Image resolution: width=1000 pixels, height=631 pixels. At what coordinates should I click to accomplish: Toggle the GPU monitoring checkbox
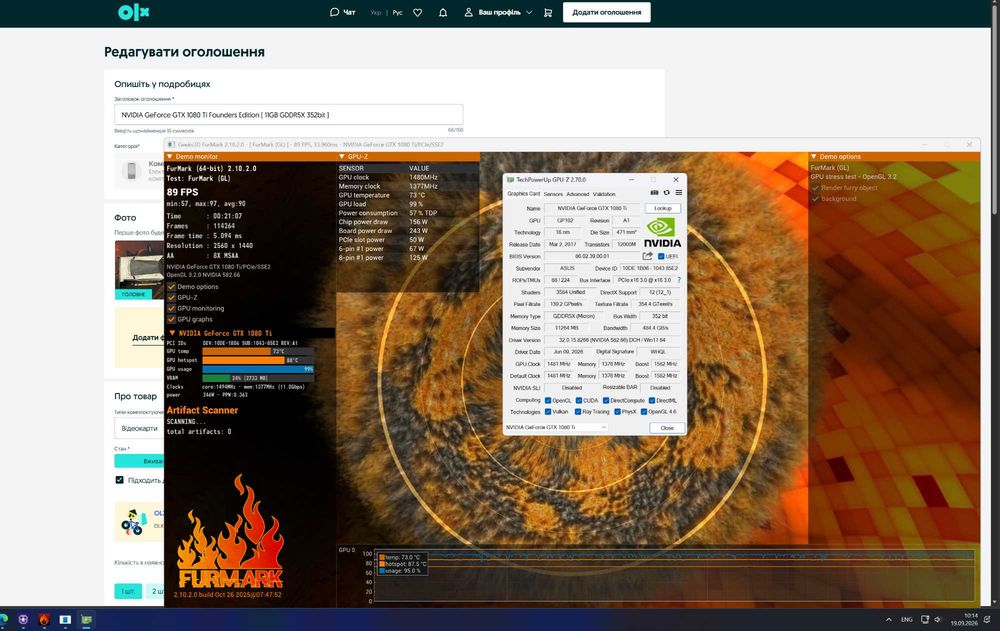(172, 308)
